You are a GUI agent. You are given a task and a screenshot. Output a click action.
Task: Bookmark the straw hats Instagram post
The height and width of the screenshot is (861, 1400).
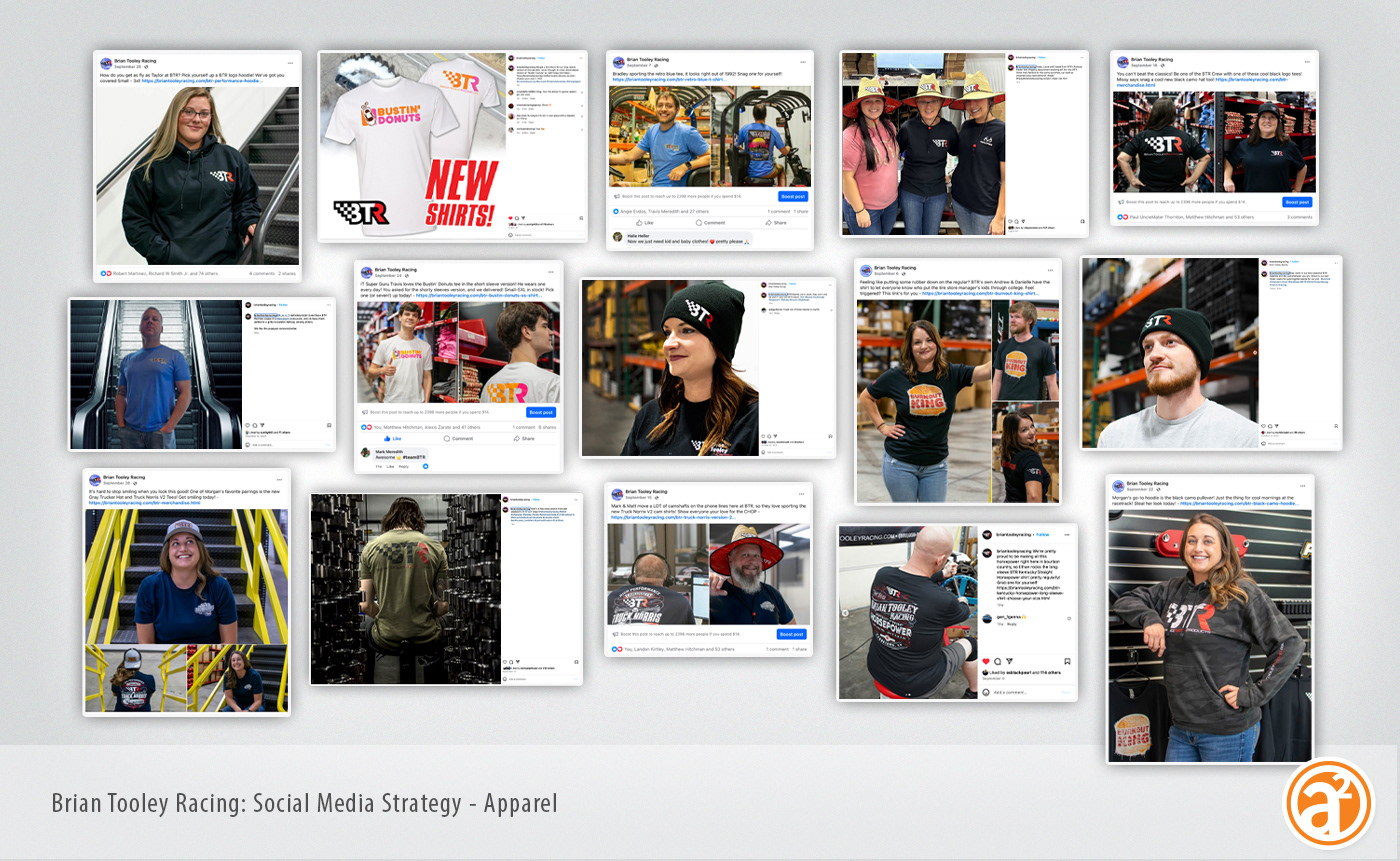(1081, 220)
